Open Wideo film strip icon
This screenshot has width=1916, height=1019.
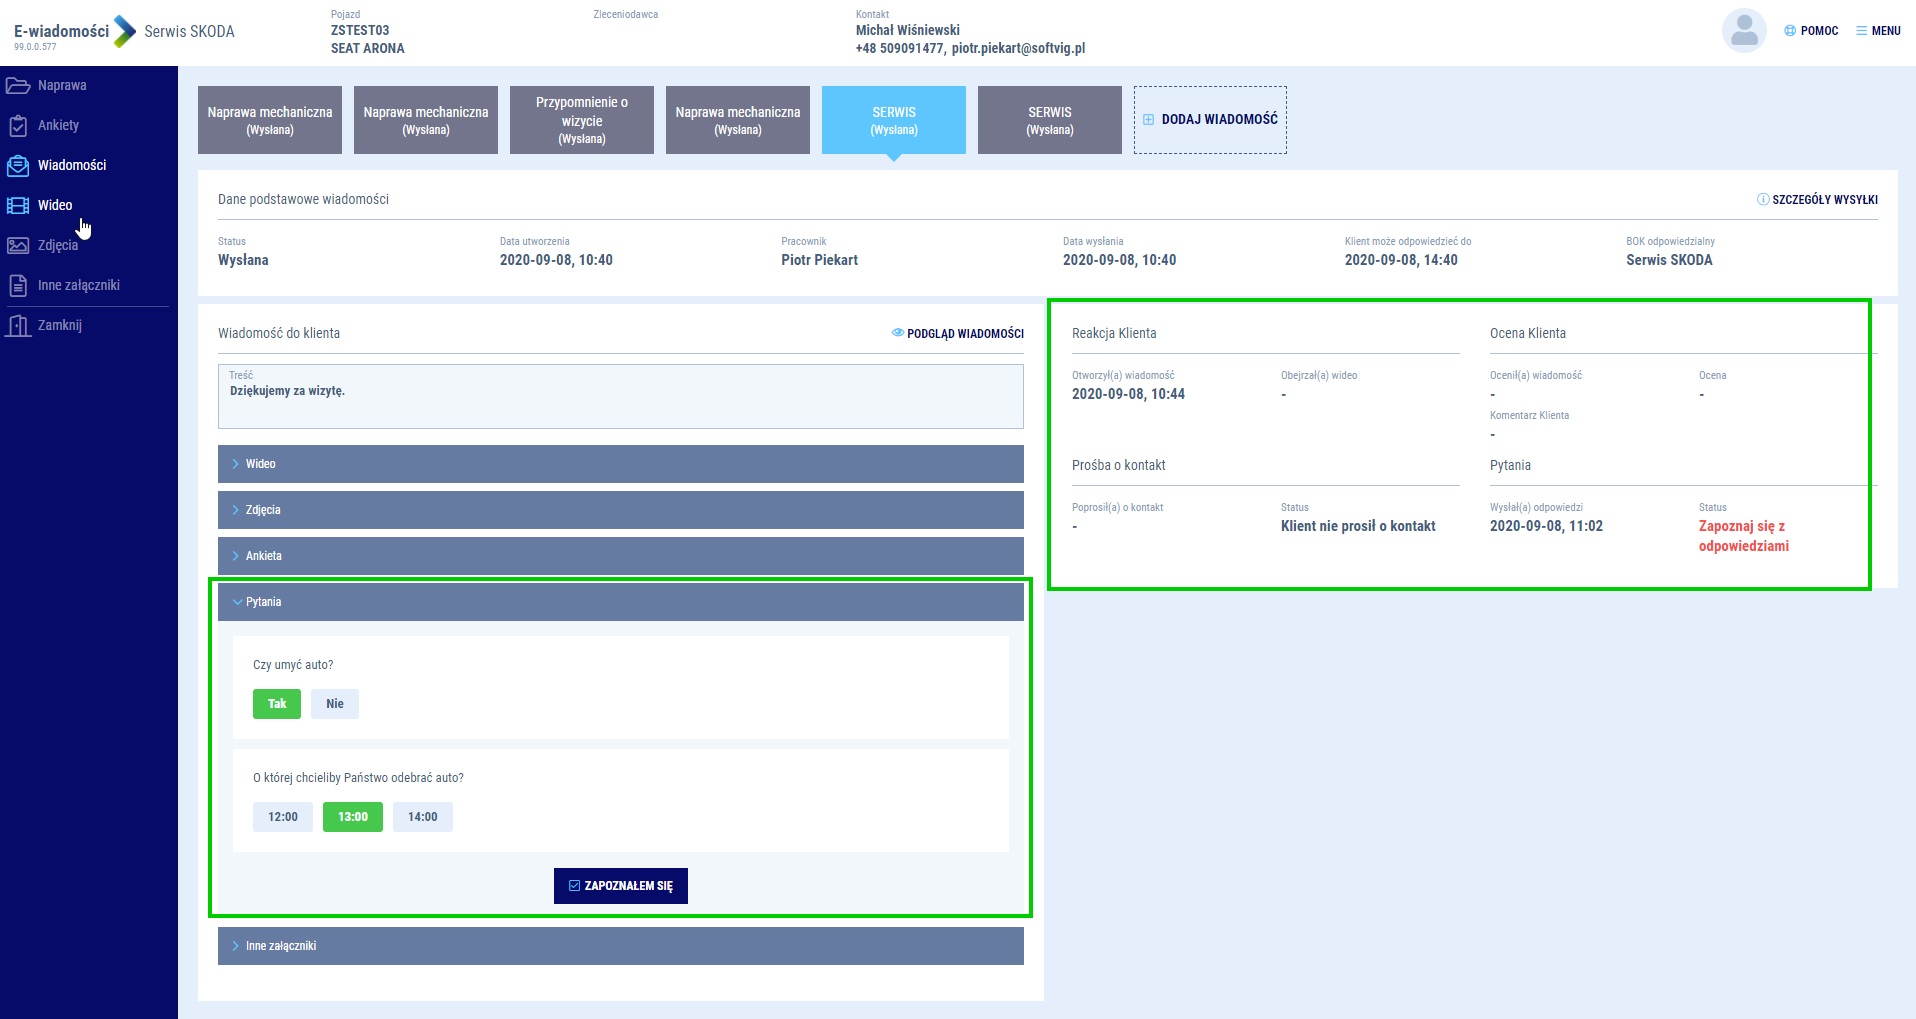pos(18,206)
